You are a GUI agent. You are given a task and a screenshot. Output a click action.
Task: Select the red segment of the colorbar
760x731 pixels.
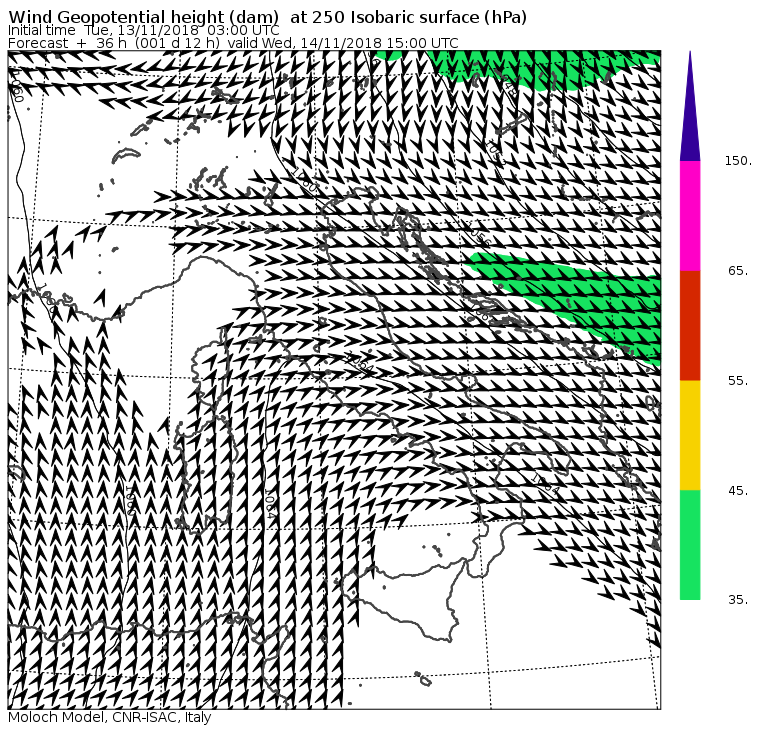click(x=690, y=326)
